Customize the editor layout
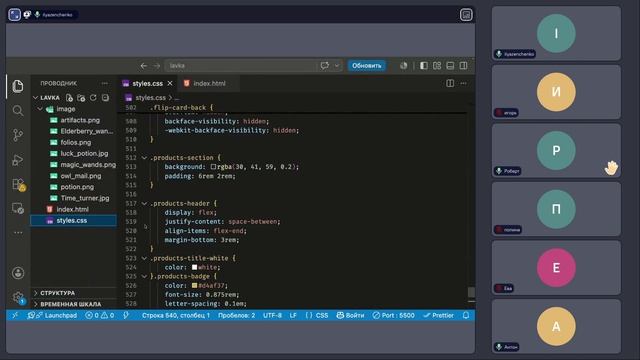Image resolution: width=640 pixels, height=360 pixels. pos(437,65)
